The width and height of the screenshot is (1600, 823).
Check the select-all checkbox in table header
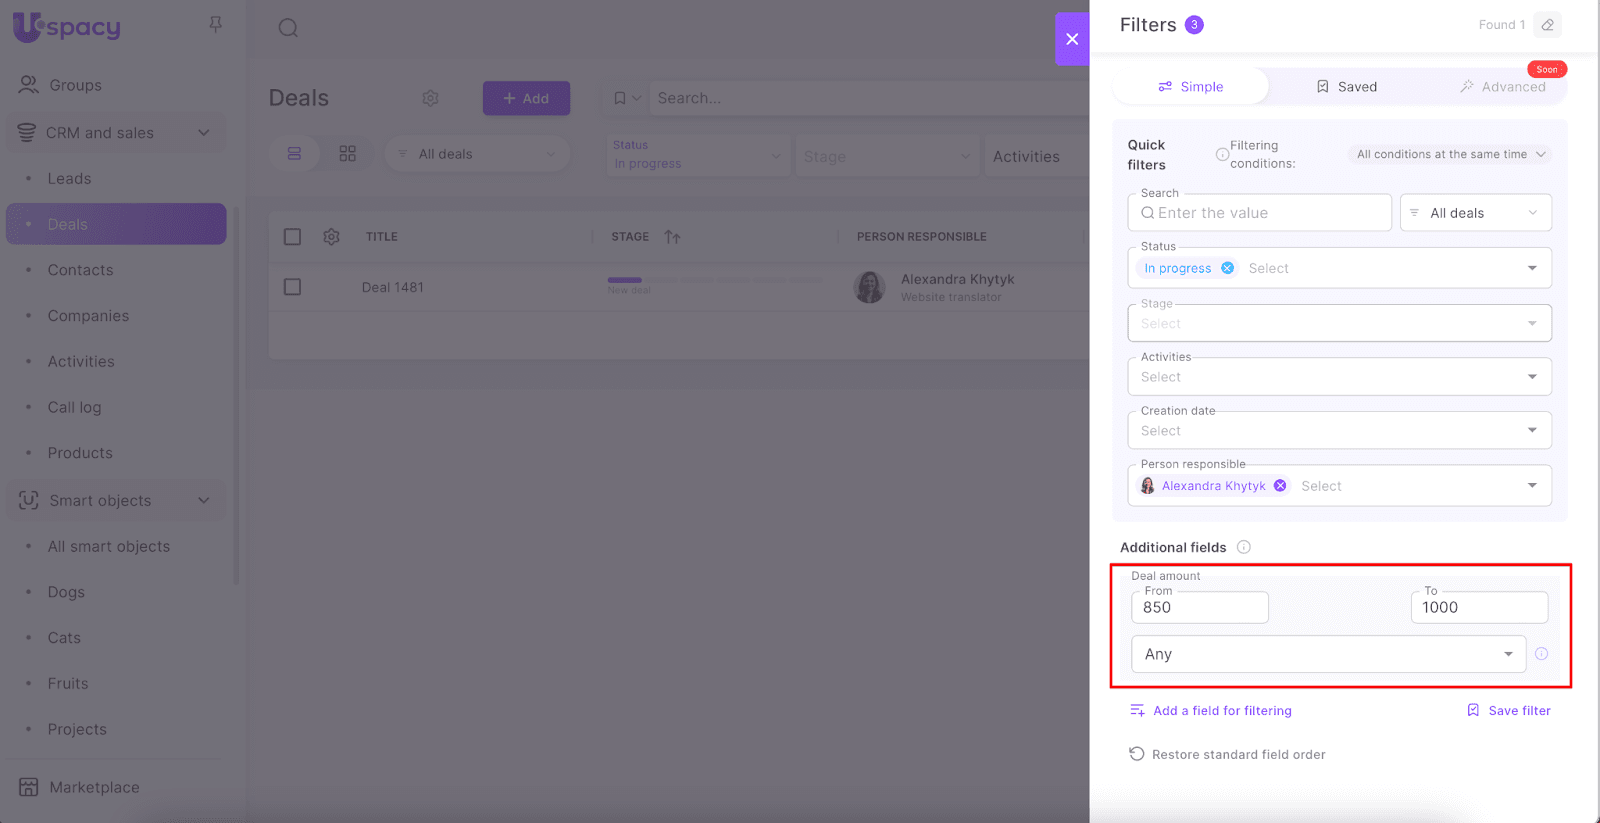(x=292, y=237)
